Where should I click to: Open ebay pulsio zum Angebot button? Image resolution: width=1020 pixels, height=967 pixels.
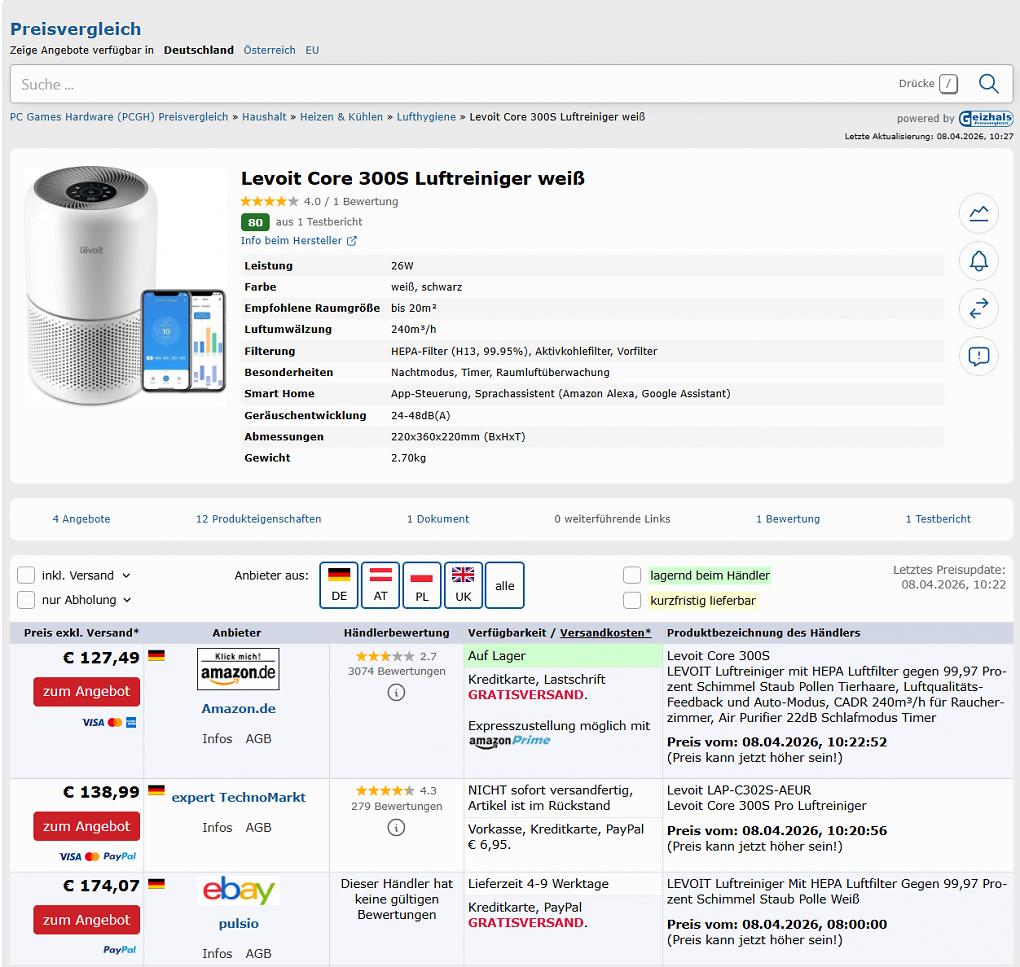click(x=87, y=920)
